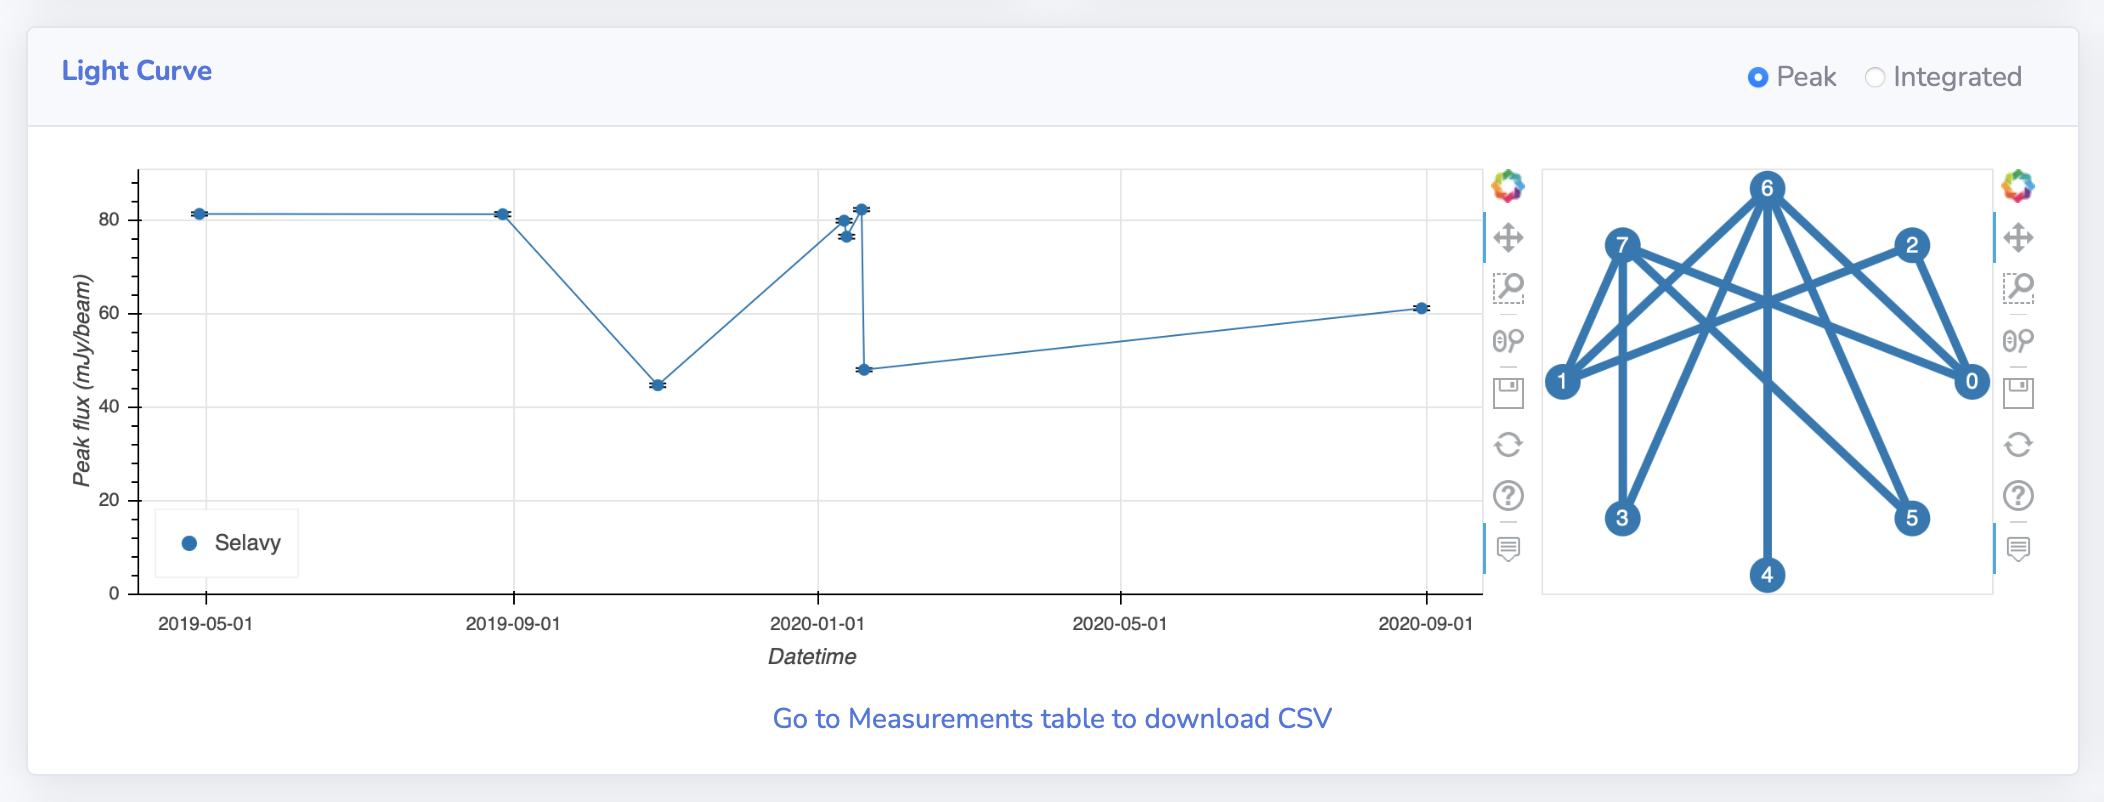
Task: Click the Selavy legend entry
Action: coord(231,543)
